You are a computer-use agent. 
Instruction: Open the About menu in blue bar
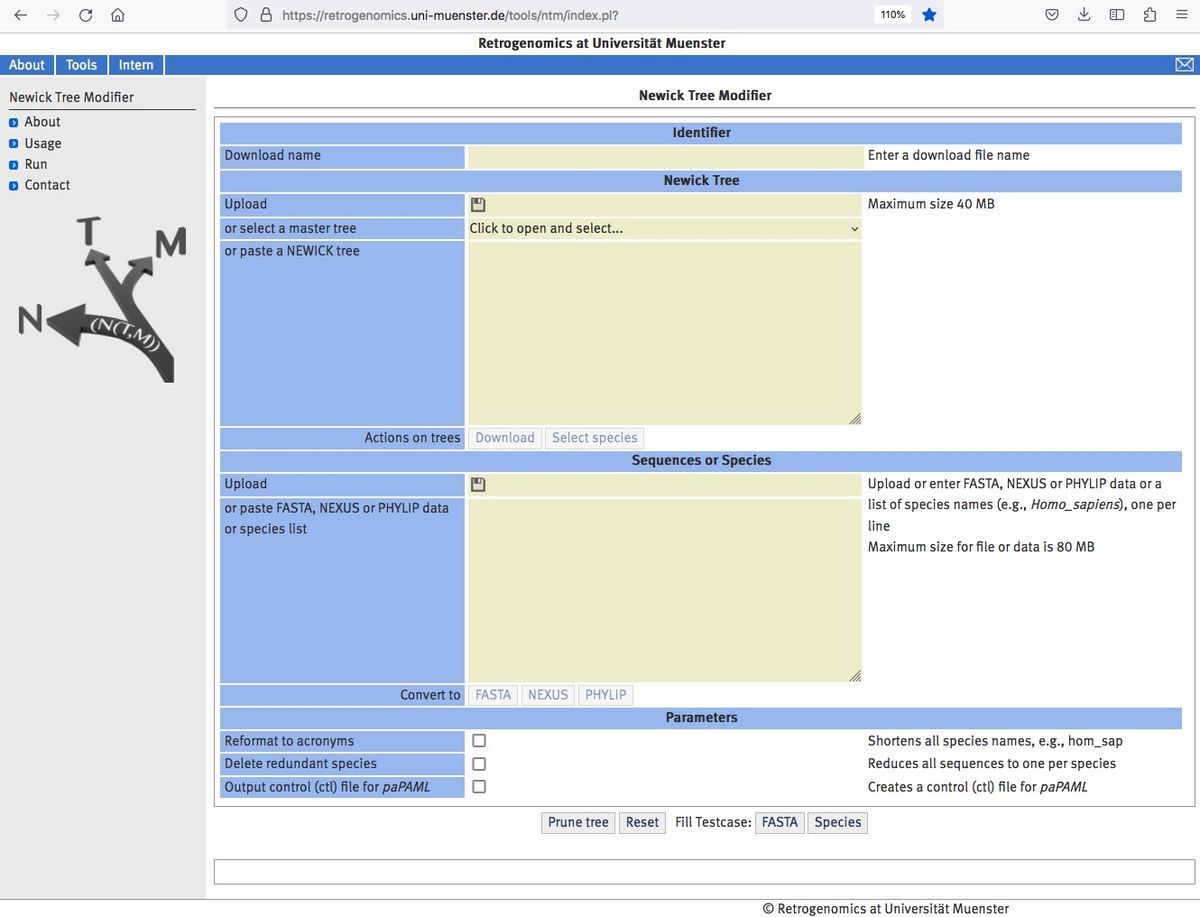[27, 65]
